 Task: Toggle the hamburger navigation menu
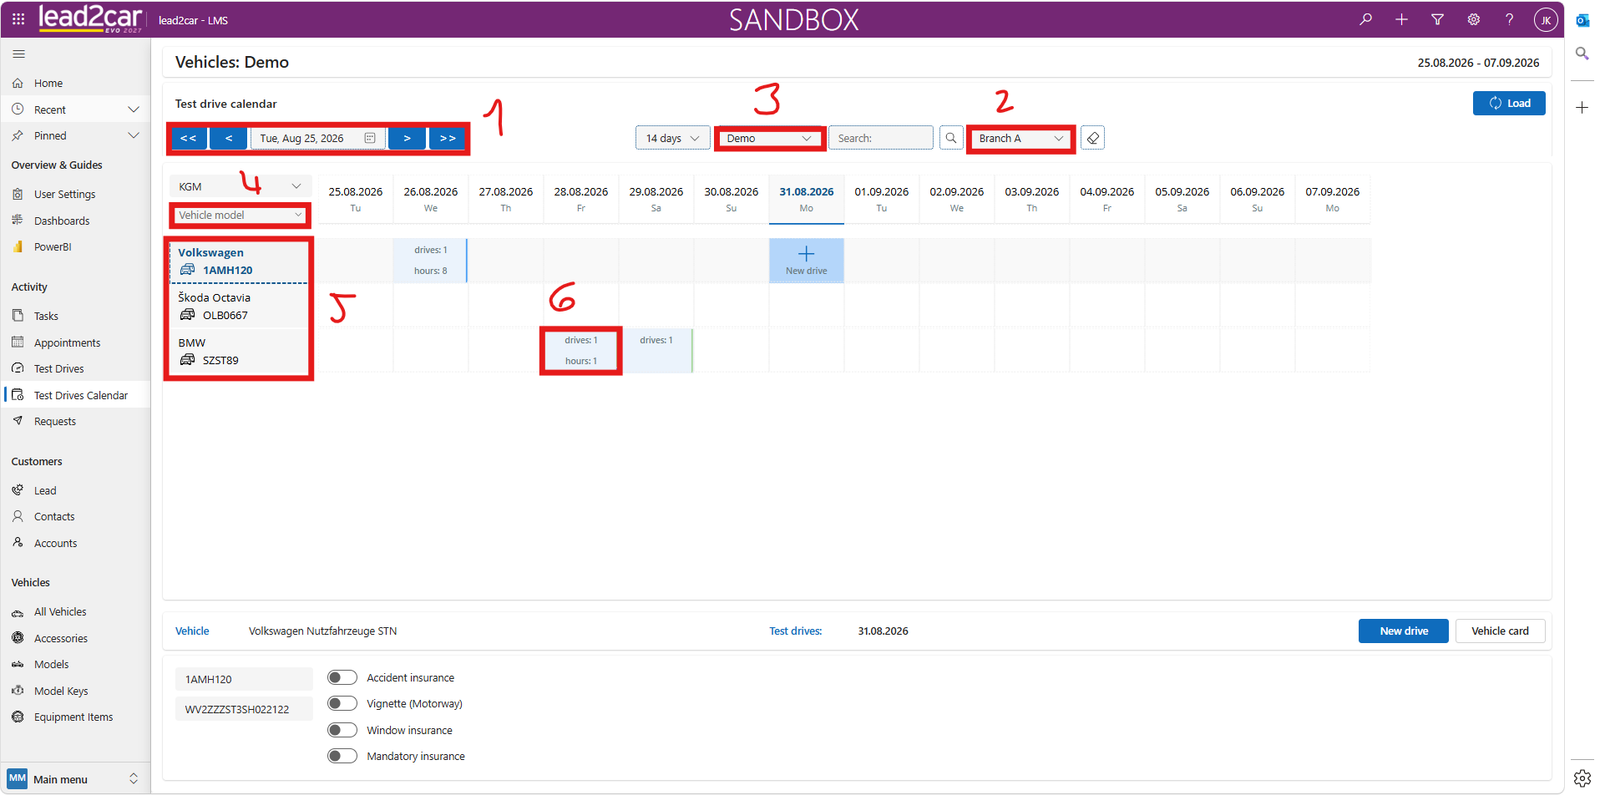(18, 54)
